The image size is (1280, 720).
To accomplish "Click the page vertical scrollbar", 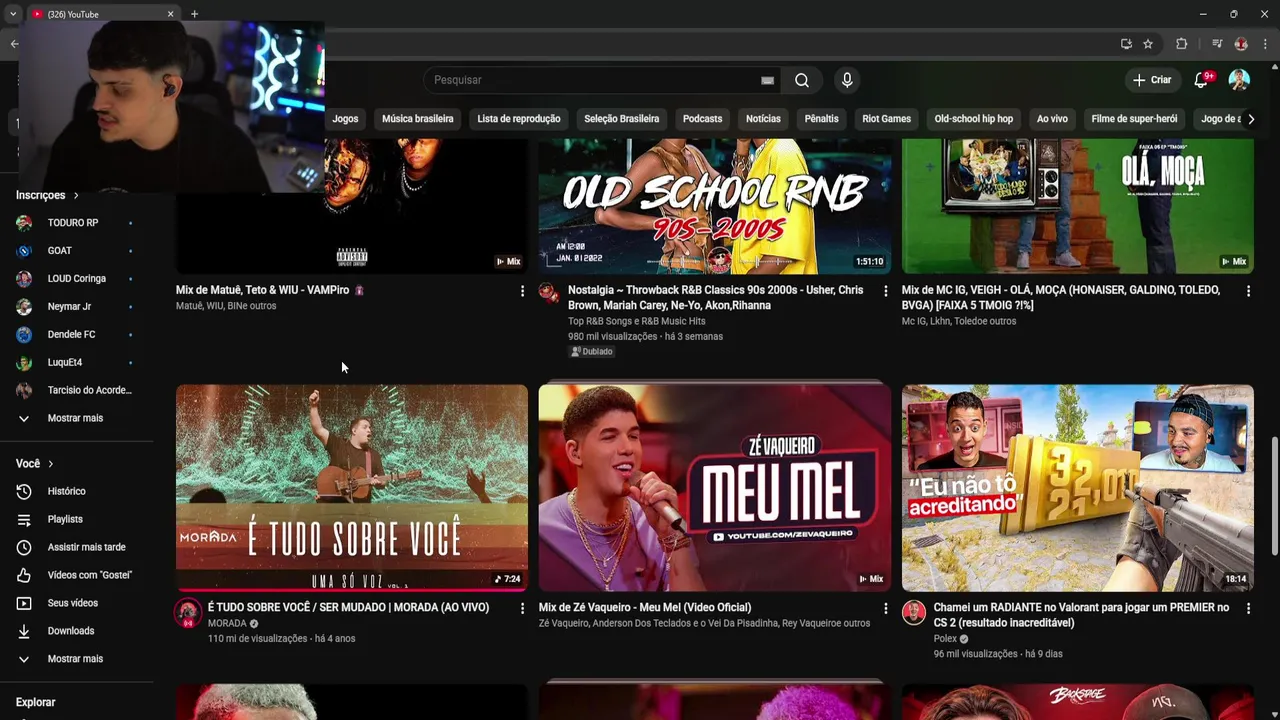I will pyautogui.click(x=1274, y=495).
